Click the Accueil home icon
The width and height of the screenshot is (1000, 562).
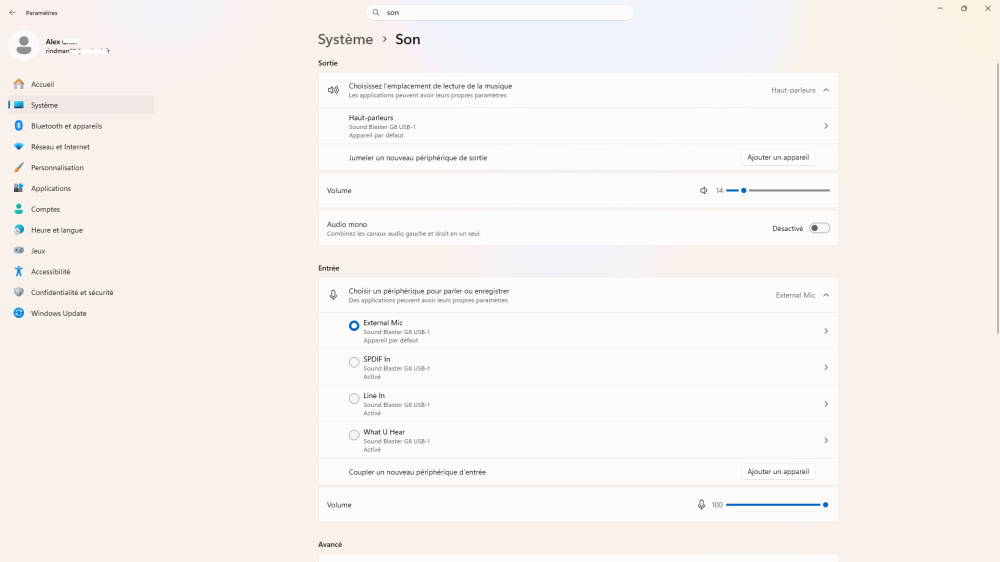click(18, 84)
